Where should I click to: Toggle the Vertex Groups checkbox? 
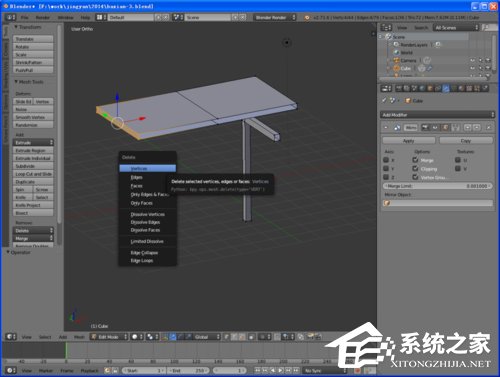coord(415,177)
